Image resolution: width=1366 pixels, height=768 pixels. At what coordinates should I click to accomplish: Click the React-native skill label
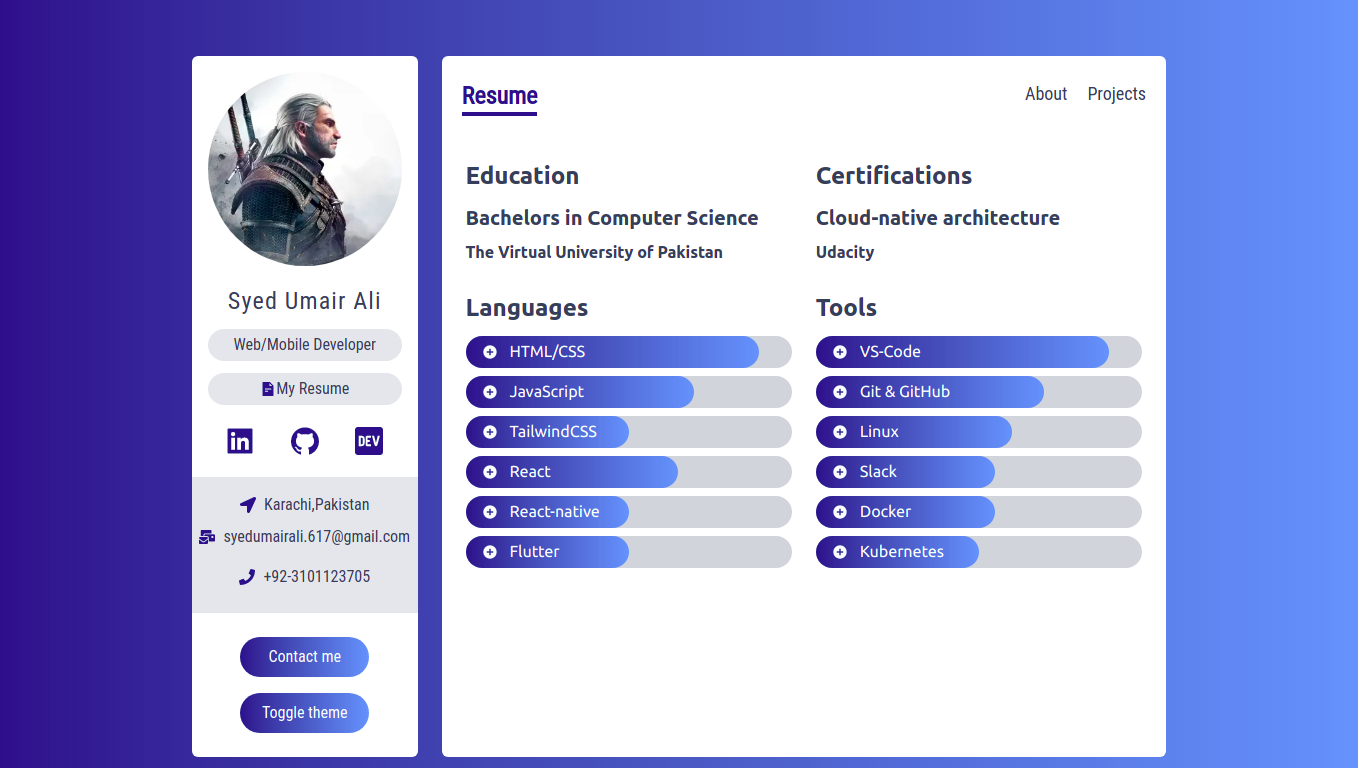click(x=554, y=512)
